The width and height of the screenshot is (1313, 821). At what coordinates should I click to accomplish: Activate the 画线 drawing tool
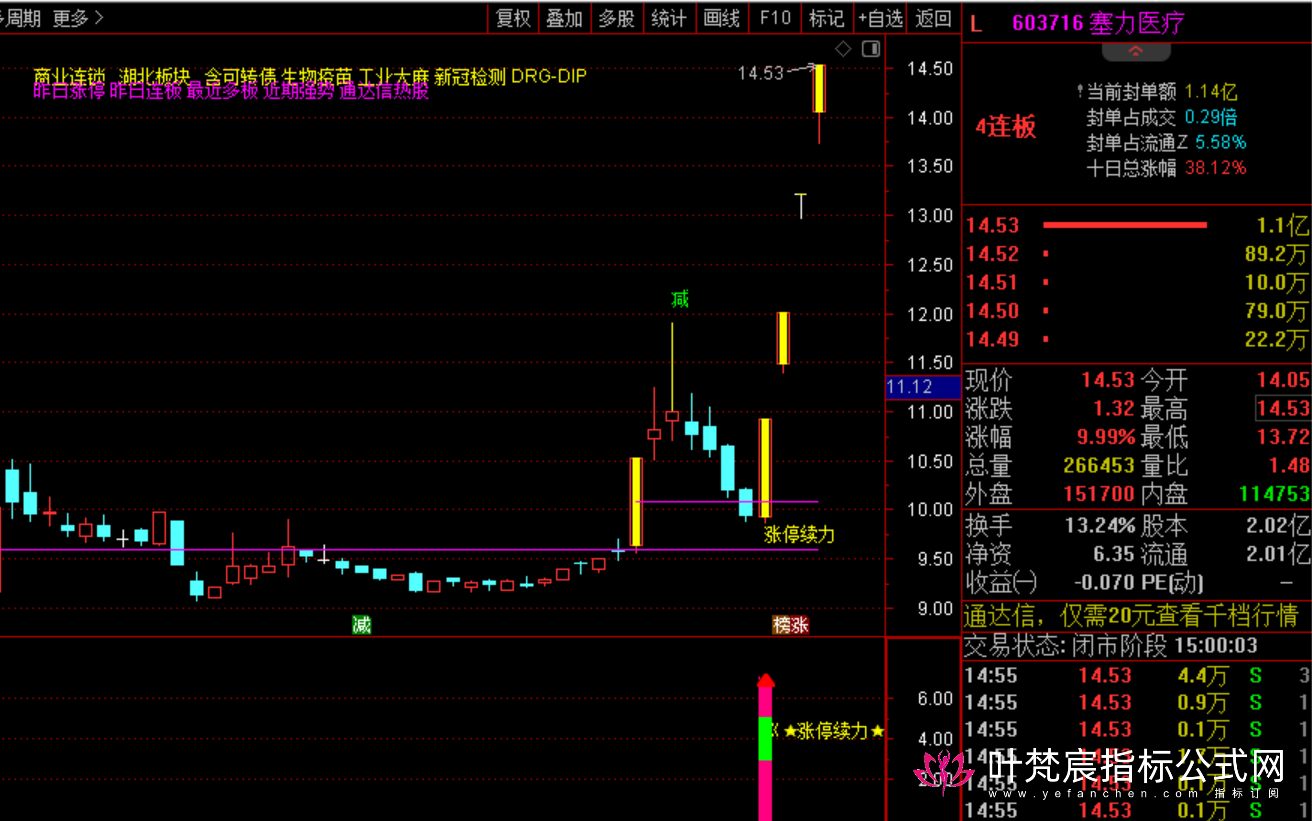[722, 18]
